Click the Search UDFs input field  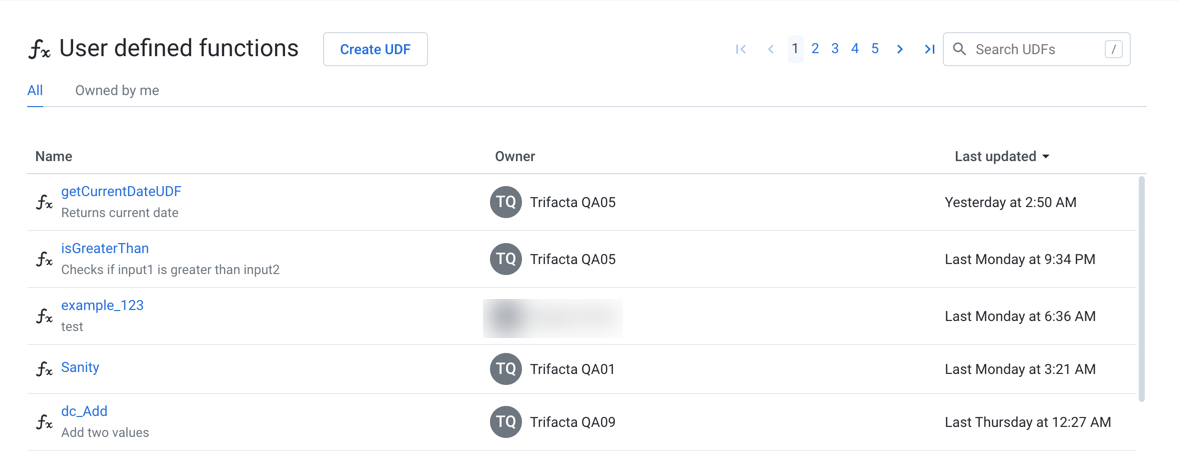pos(1035,49)
